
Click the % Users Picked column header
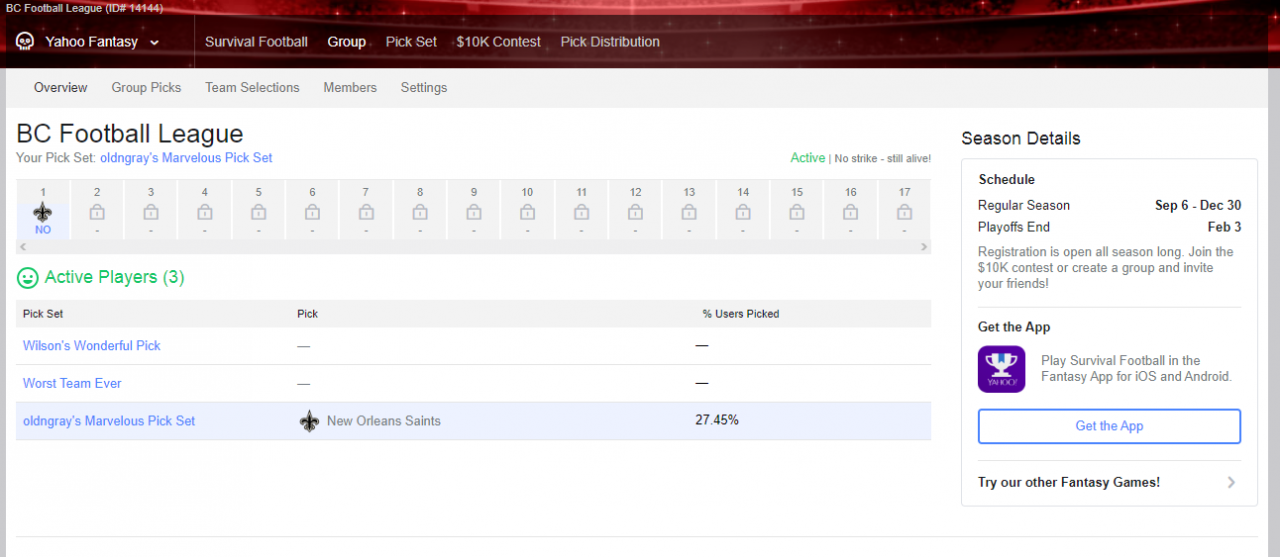point(741,314)
